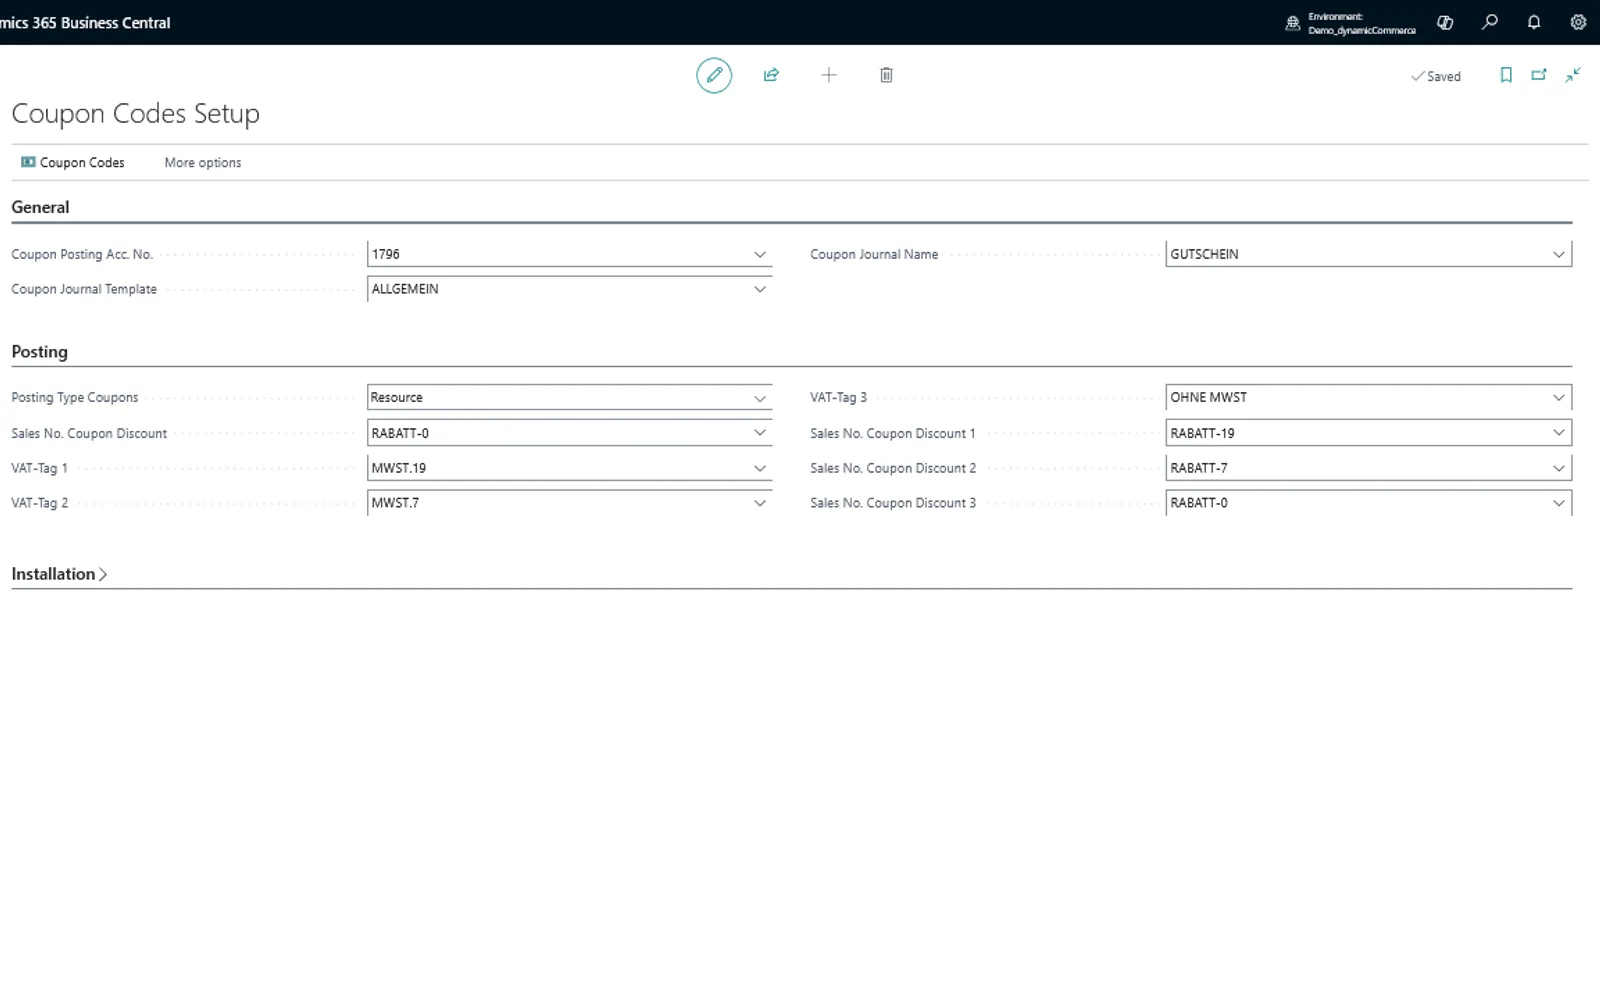Click the Coupon Codes Setup page title

pyautogui.click(x=135, y=113)
